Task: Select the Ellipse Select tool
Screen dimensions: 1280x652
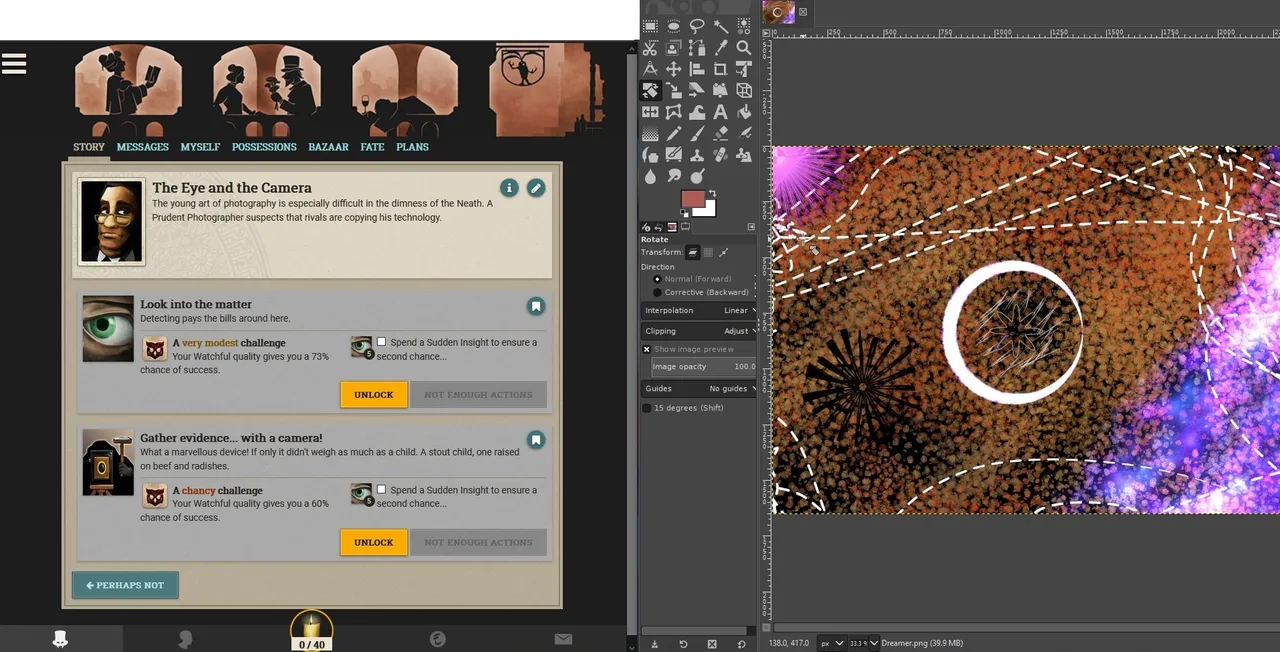Action: coord(674,26)
